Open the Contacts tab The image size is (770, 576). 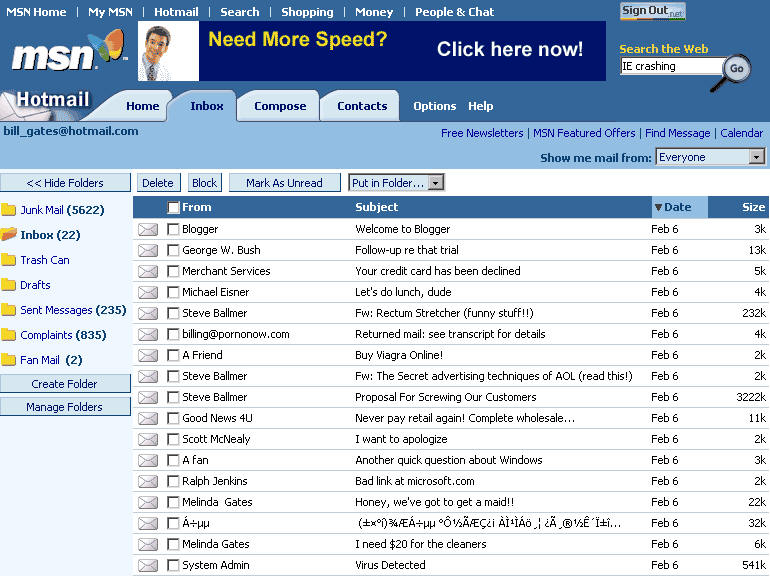pos(362,106)
